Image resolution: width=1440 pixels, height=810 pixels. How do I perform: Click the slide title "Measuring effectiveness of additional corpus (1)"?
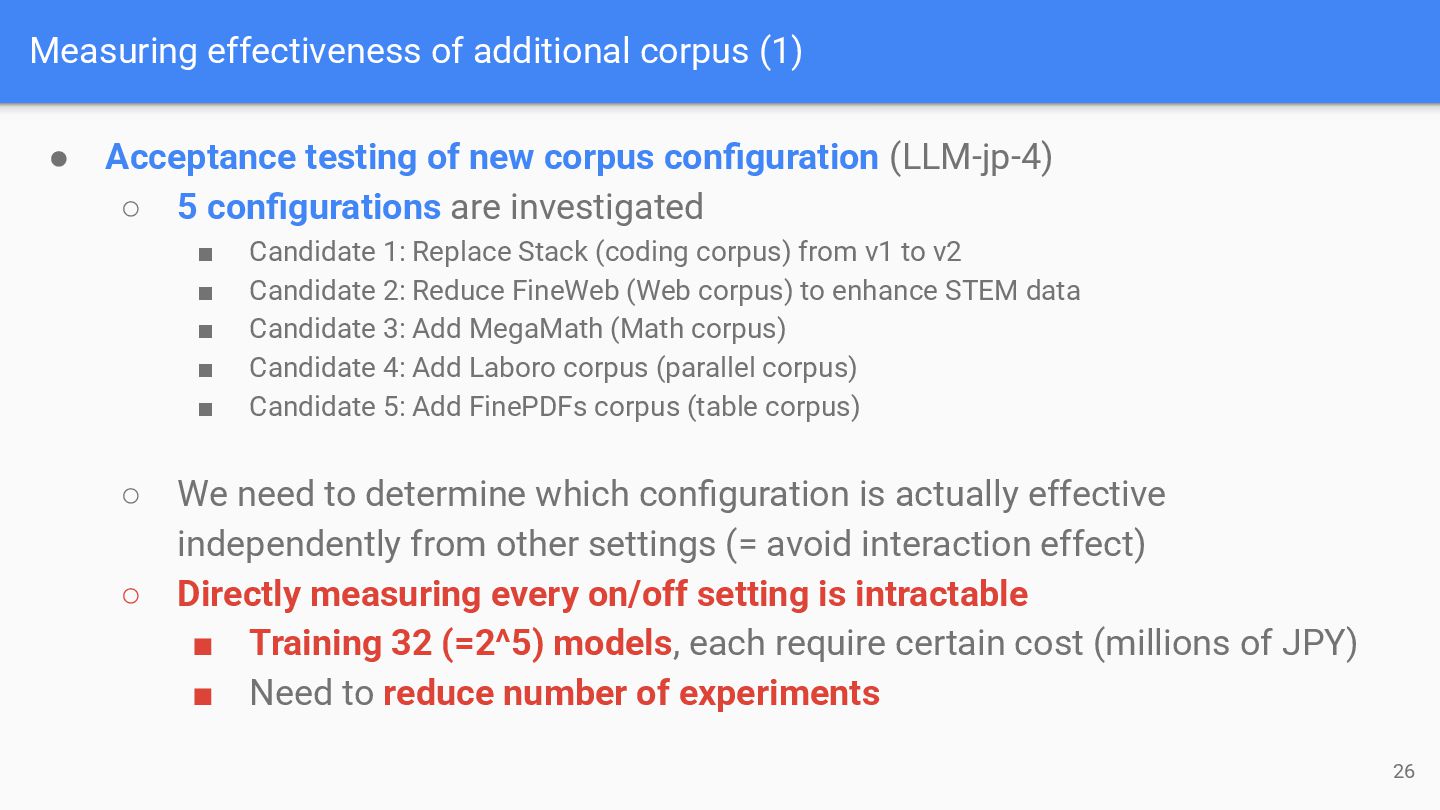(x=415, y=51)
